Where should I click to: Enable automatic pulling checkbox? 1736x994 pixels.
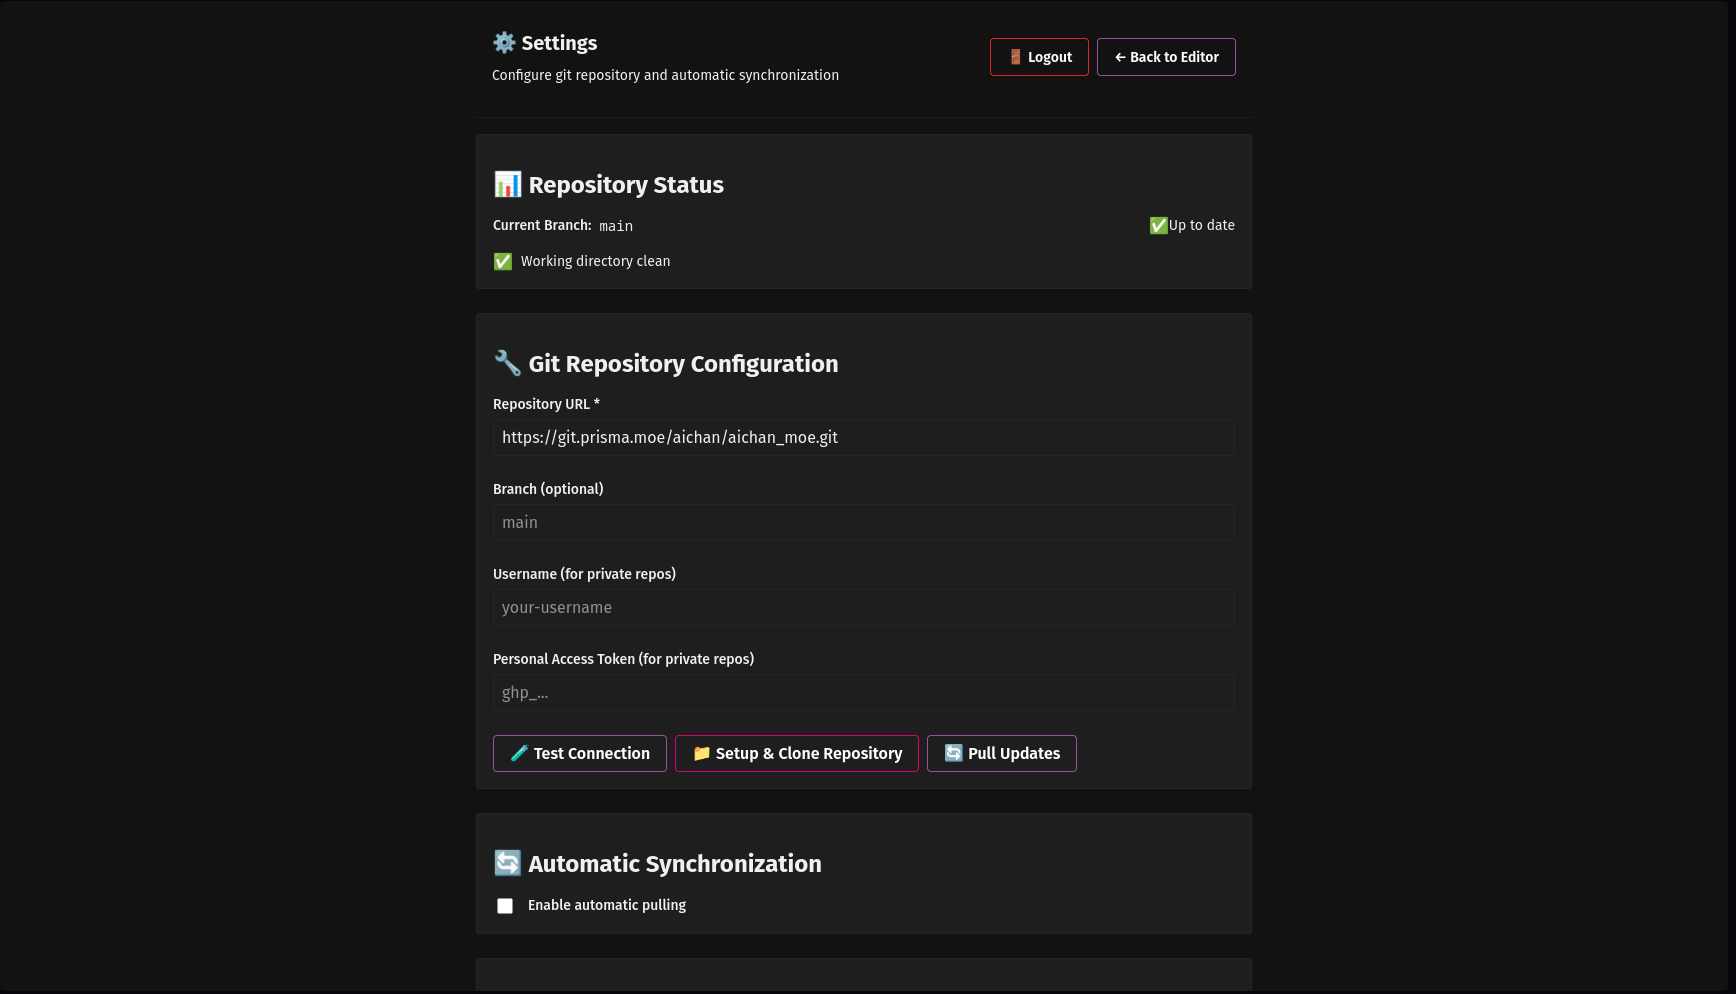[x=505, y=906]
